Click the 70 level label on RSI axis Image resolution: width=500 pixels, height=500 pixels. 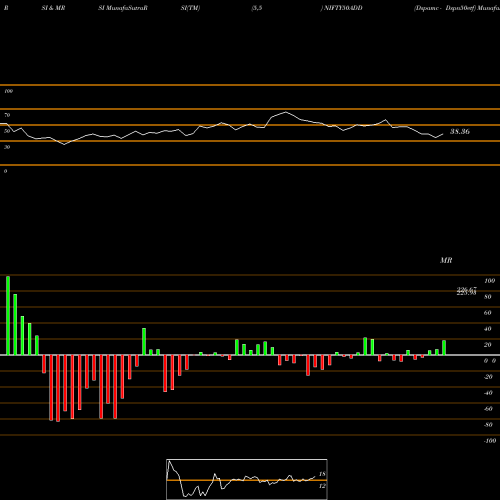tap(7, 115)
